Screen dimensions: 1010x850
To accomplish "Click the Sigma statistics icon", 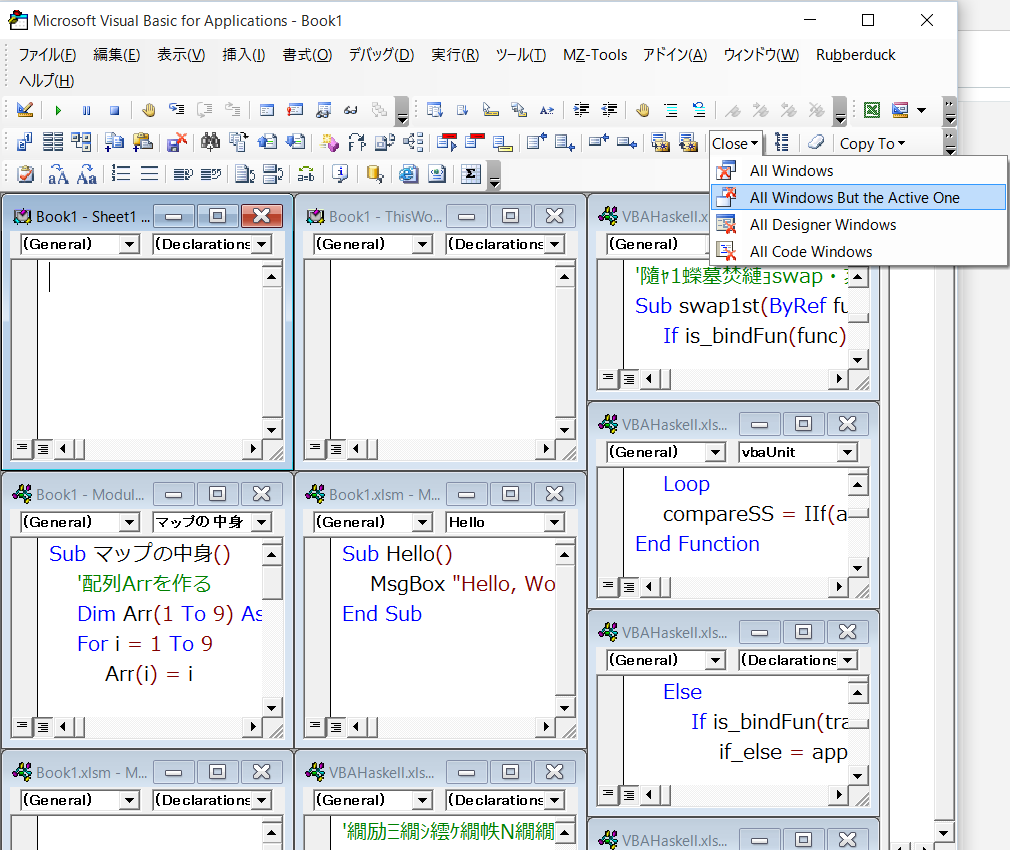I will tap(471, 174).
